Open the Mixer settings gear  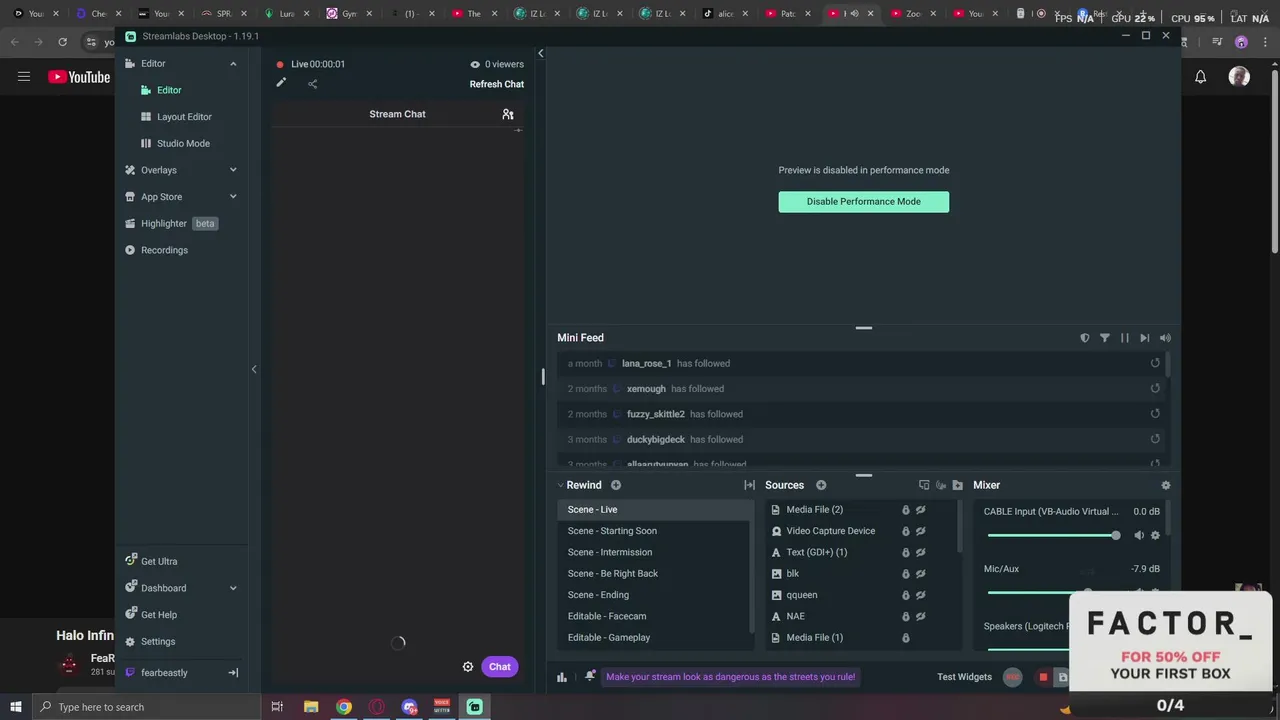click(1165, 485)
